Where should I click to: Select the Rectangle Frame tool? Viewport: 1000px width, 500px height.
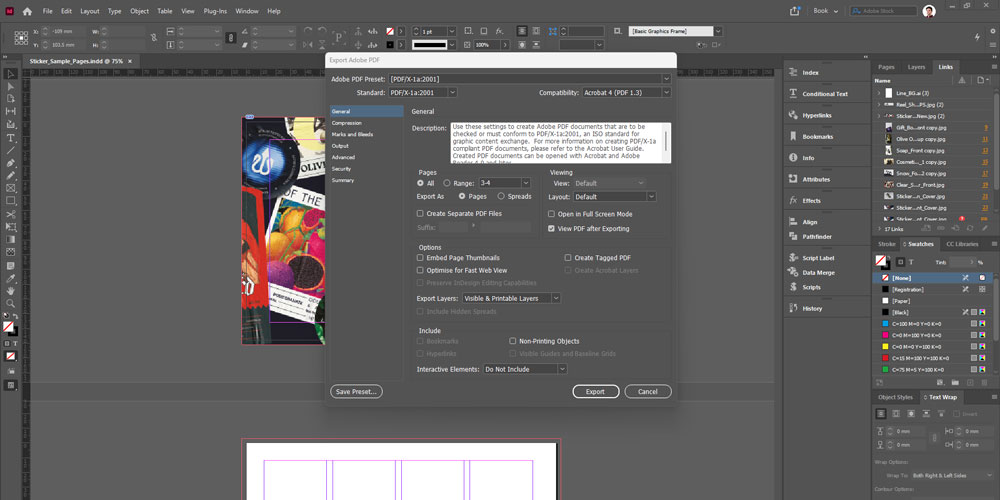click(11, 188)
